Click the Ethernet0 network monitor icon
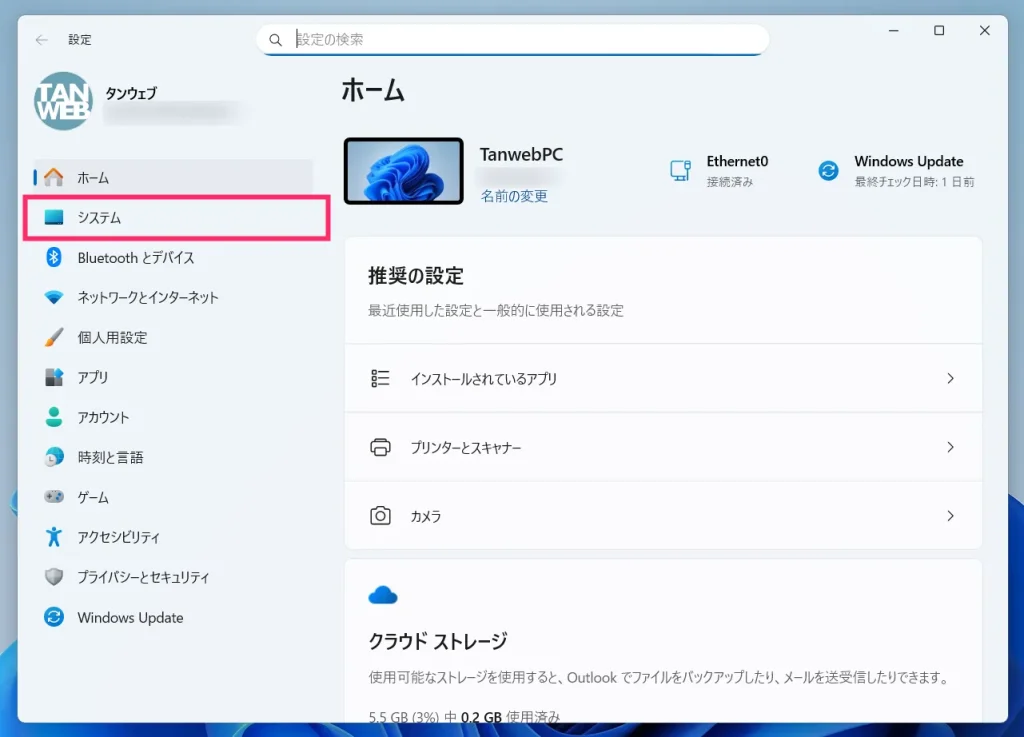The height and width of the screenshot is (737, 1024). click(680, 170)
